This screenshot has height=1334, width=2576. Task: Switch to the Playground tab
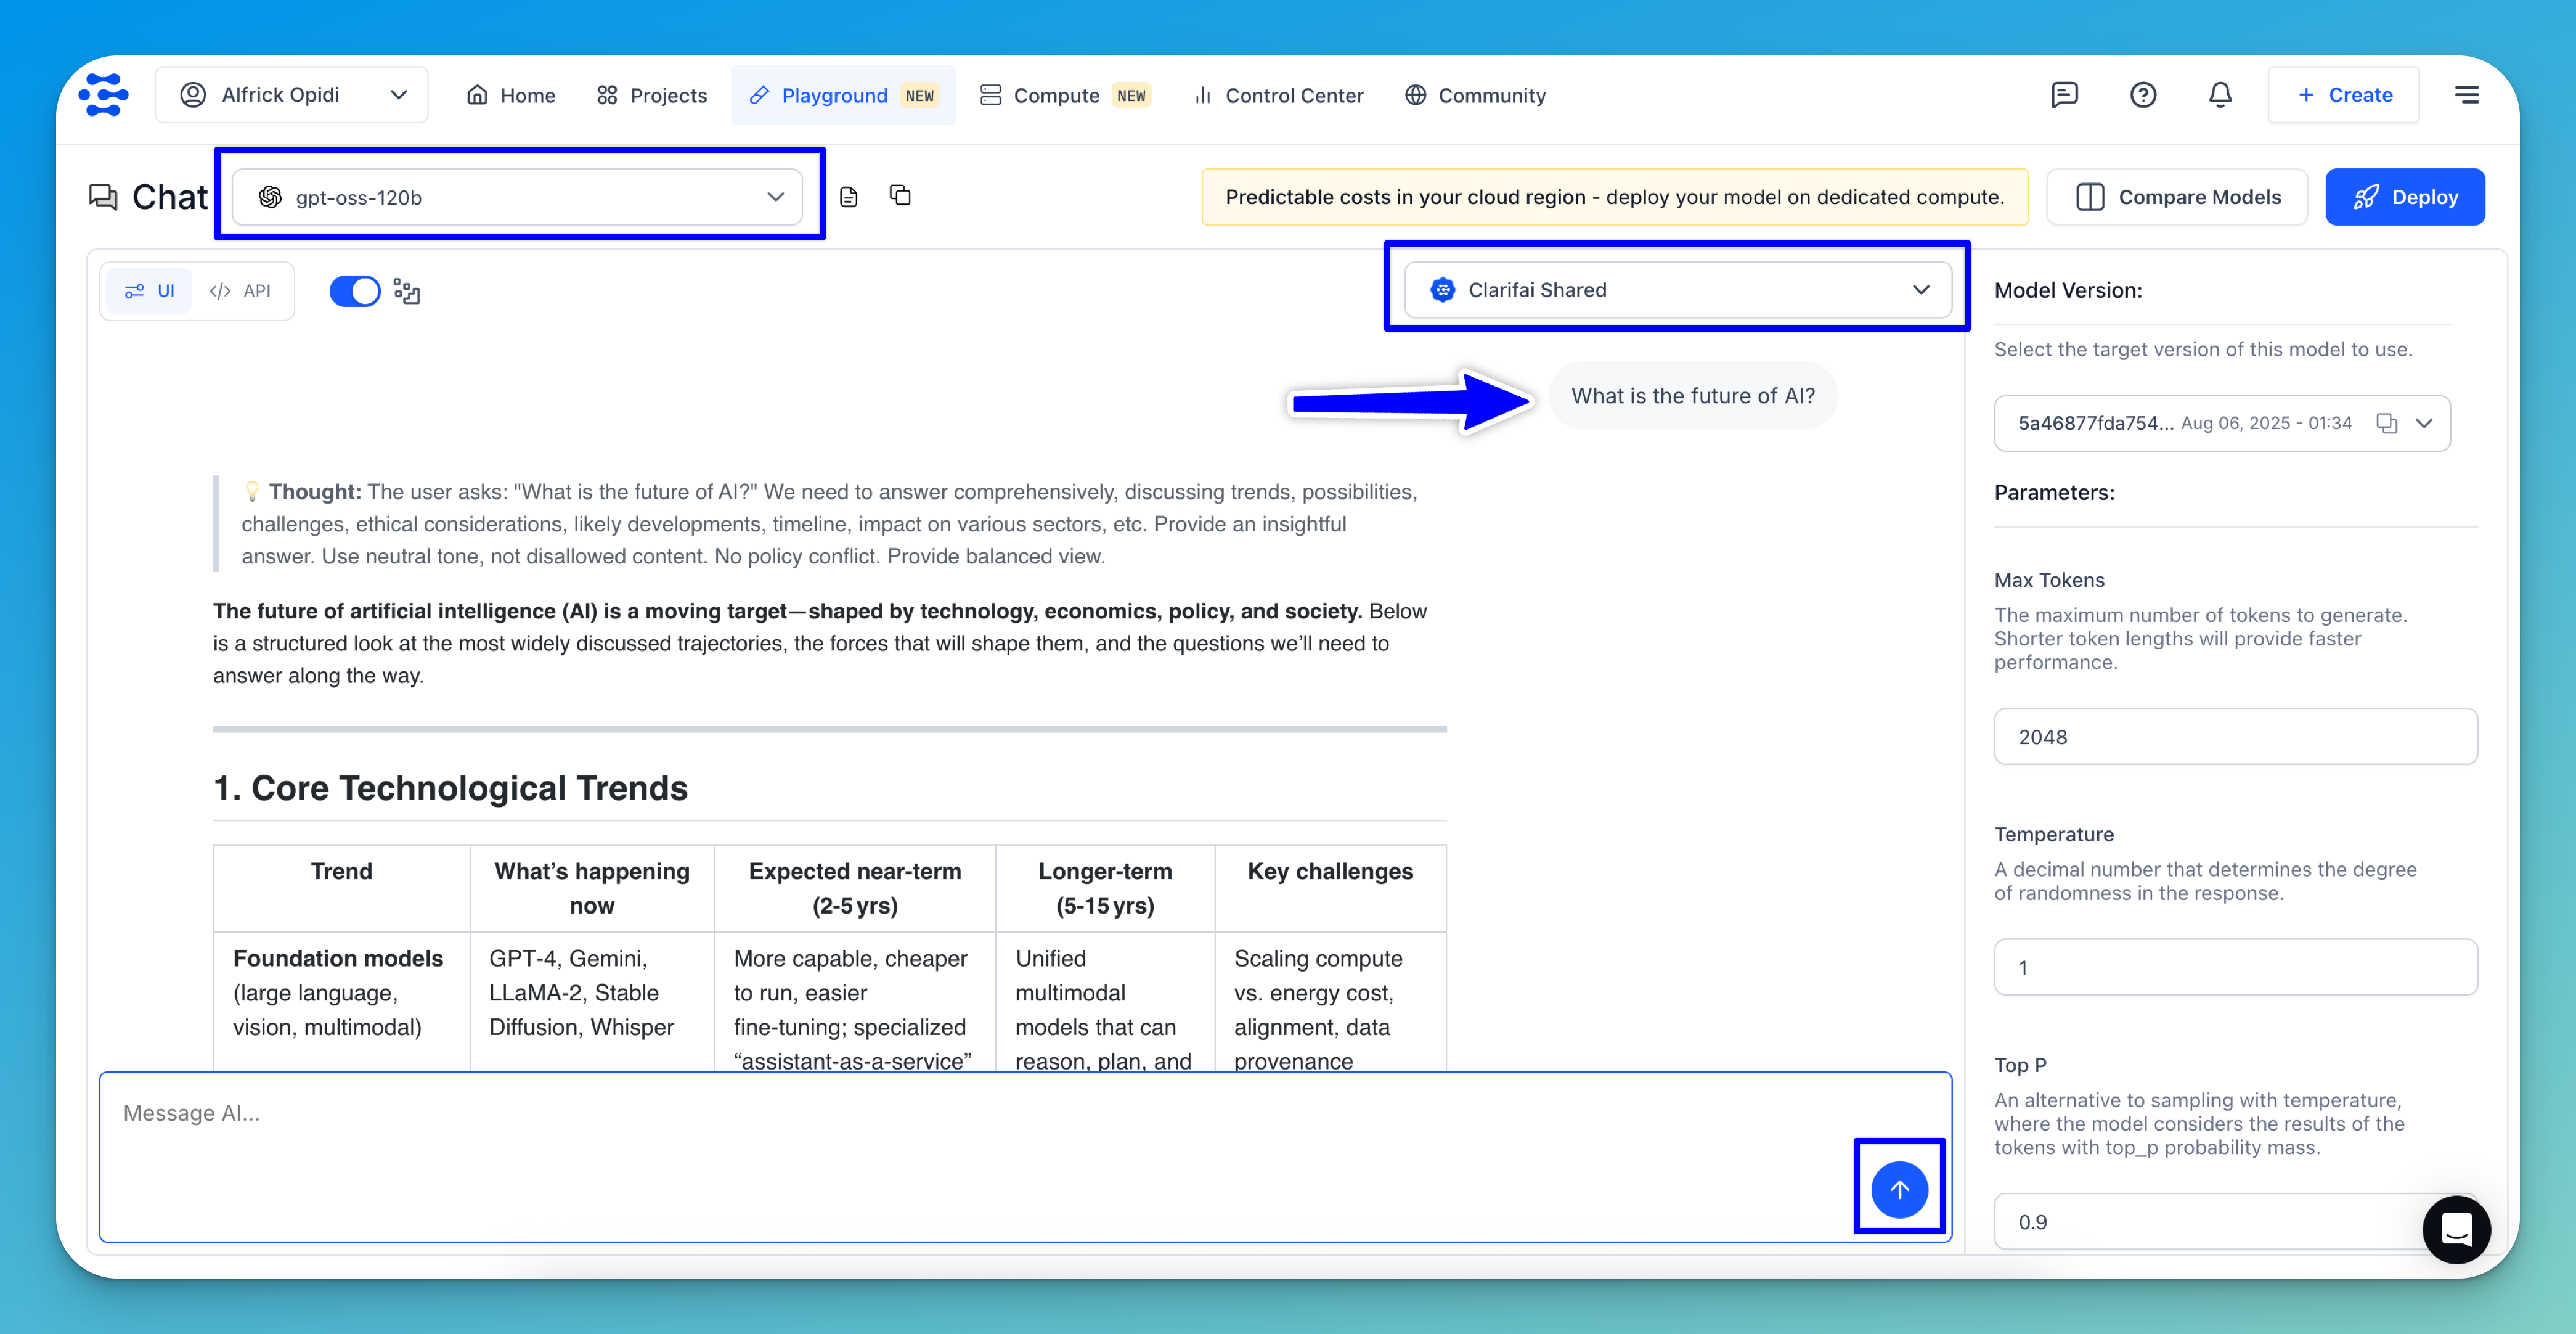click(x=843, y=95)
